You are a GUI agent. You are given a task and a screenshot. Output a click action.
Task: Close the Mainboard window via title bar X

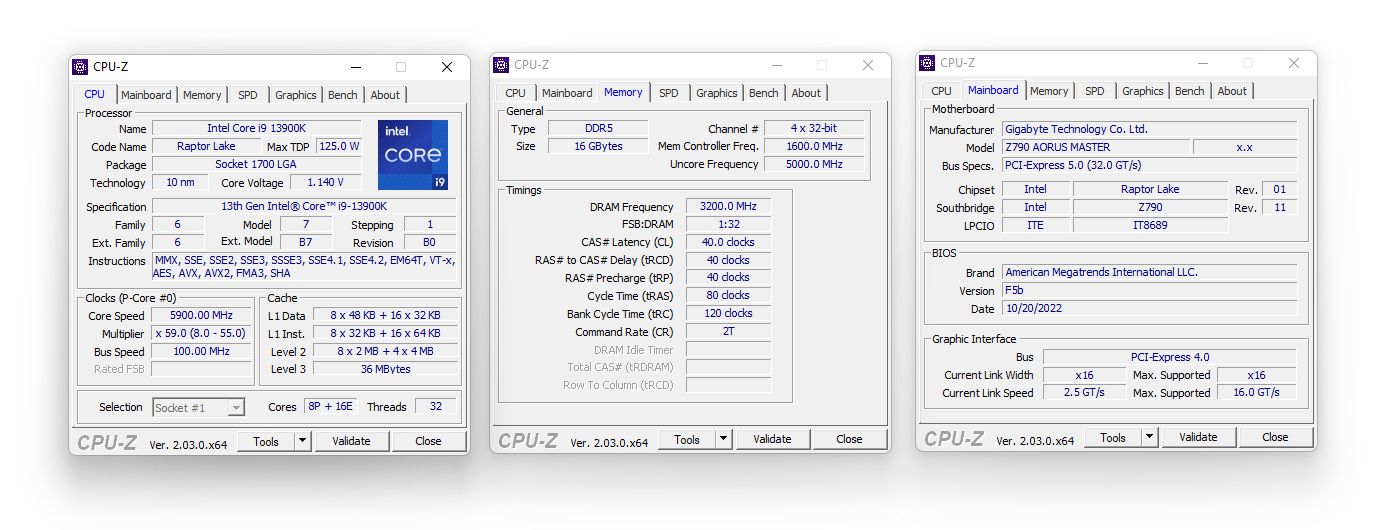(x=1294, y=63)
